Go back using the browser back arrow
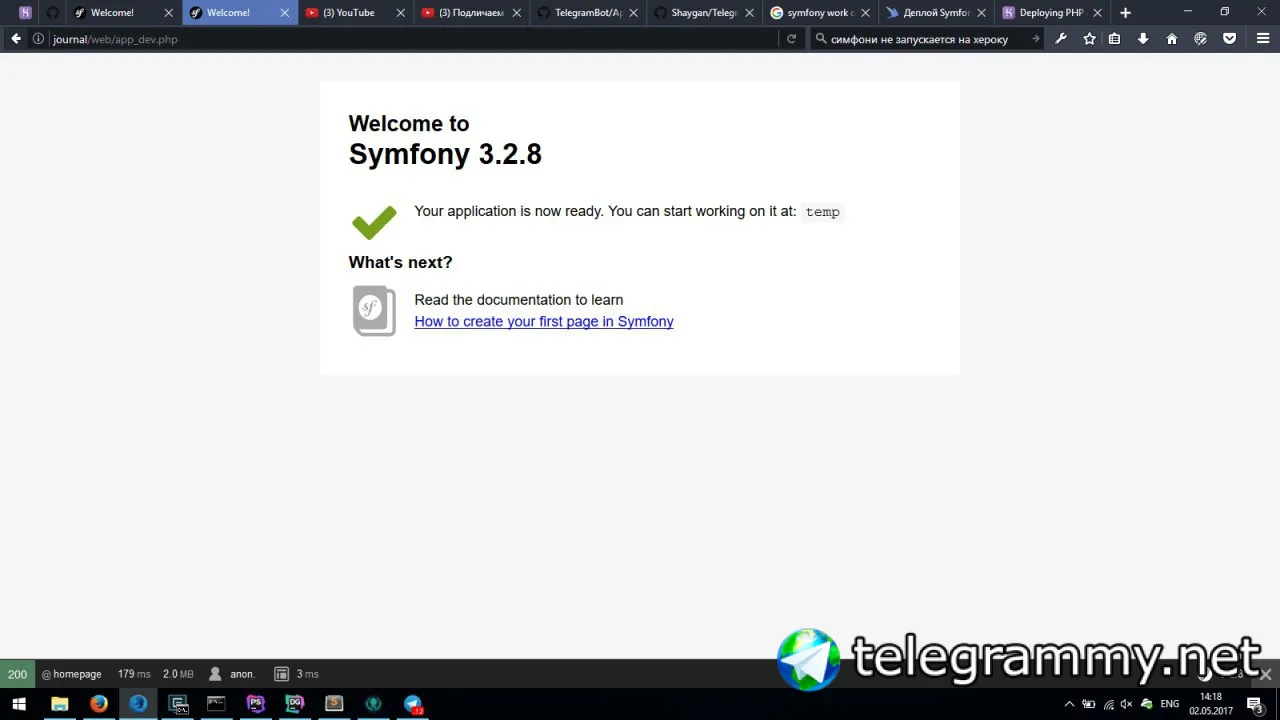This screenshot has width=1280, height=720. (16, 39)
